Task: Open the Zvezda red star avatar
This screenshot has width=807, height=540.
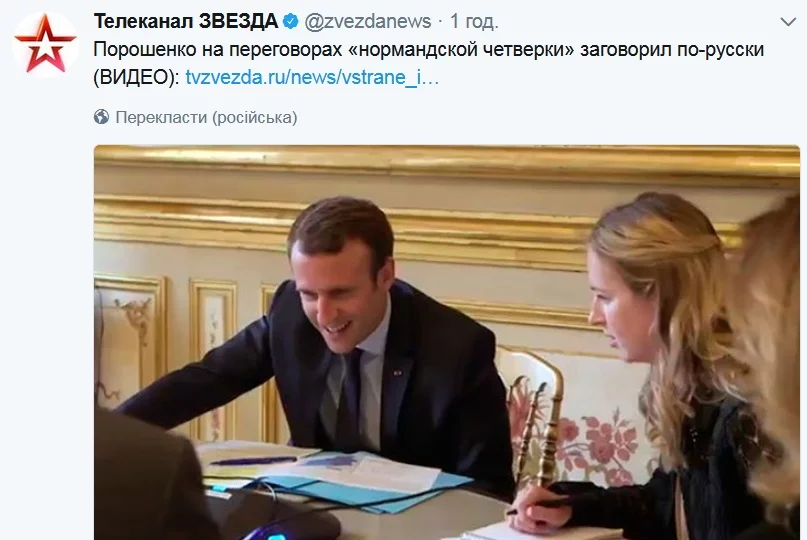Action: 45,44
